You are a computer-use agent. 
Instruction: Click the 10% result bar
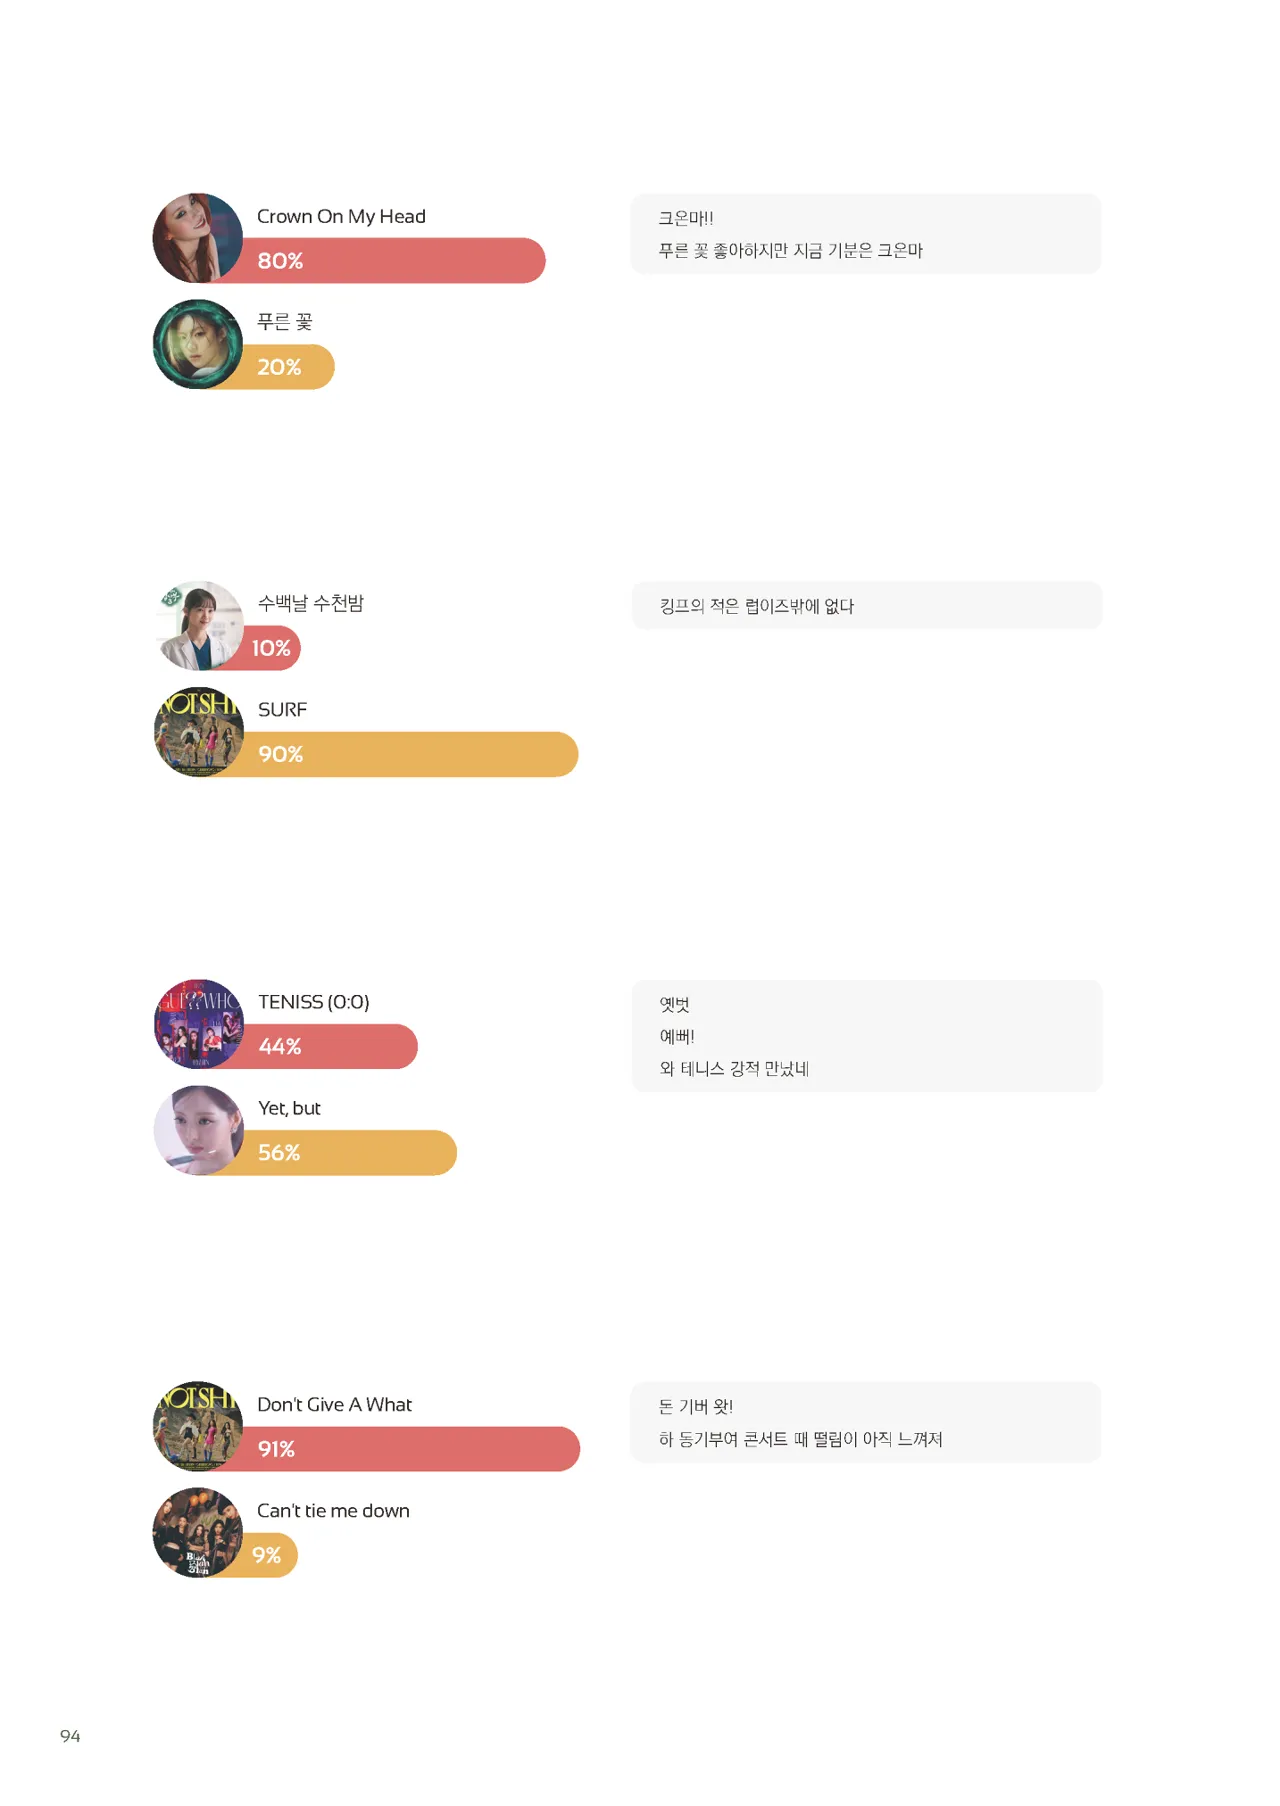coord(273,649)
